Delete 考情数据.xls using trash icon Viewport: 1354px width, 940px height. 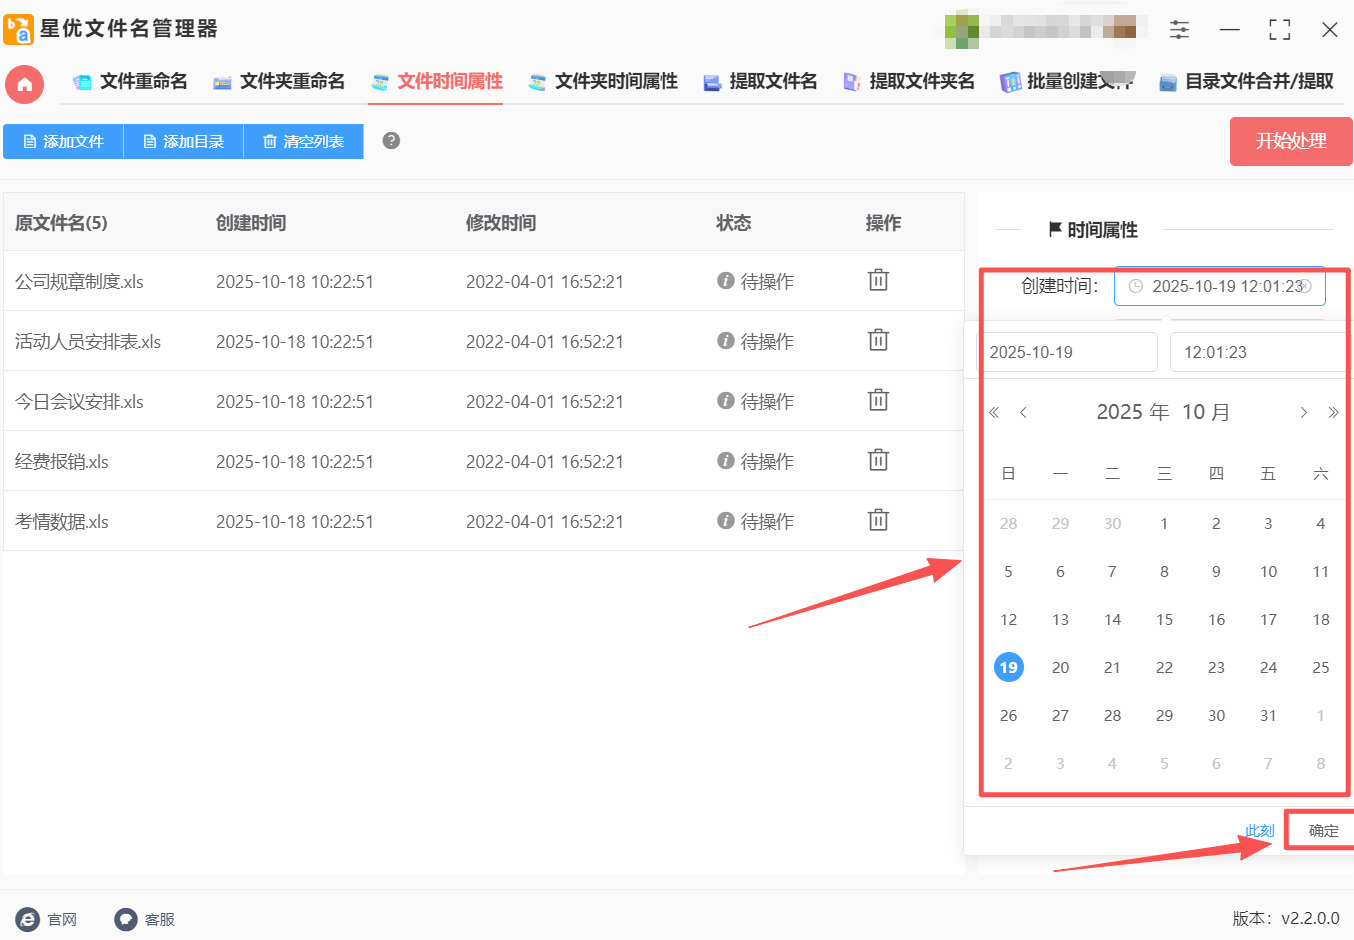click(878, 520)
